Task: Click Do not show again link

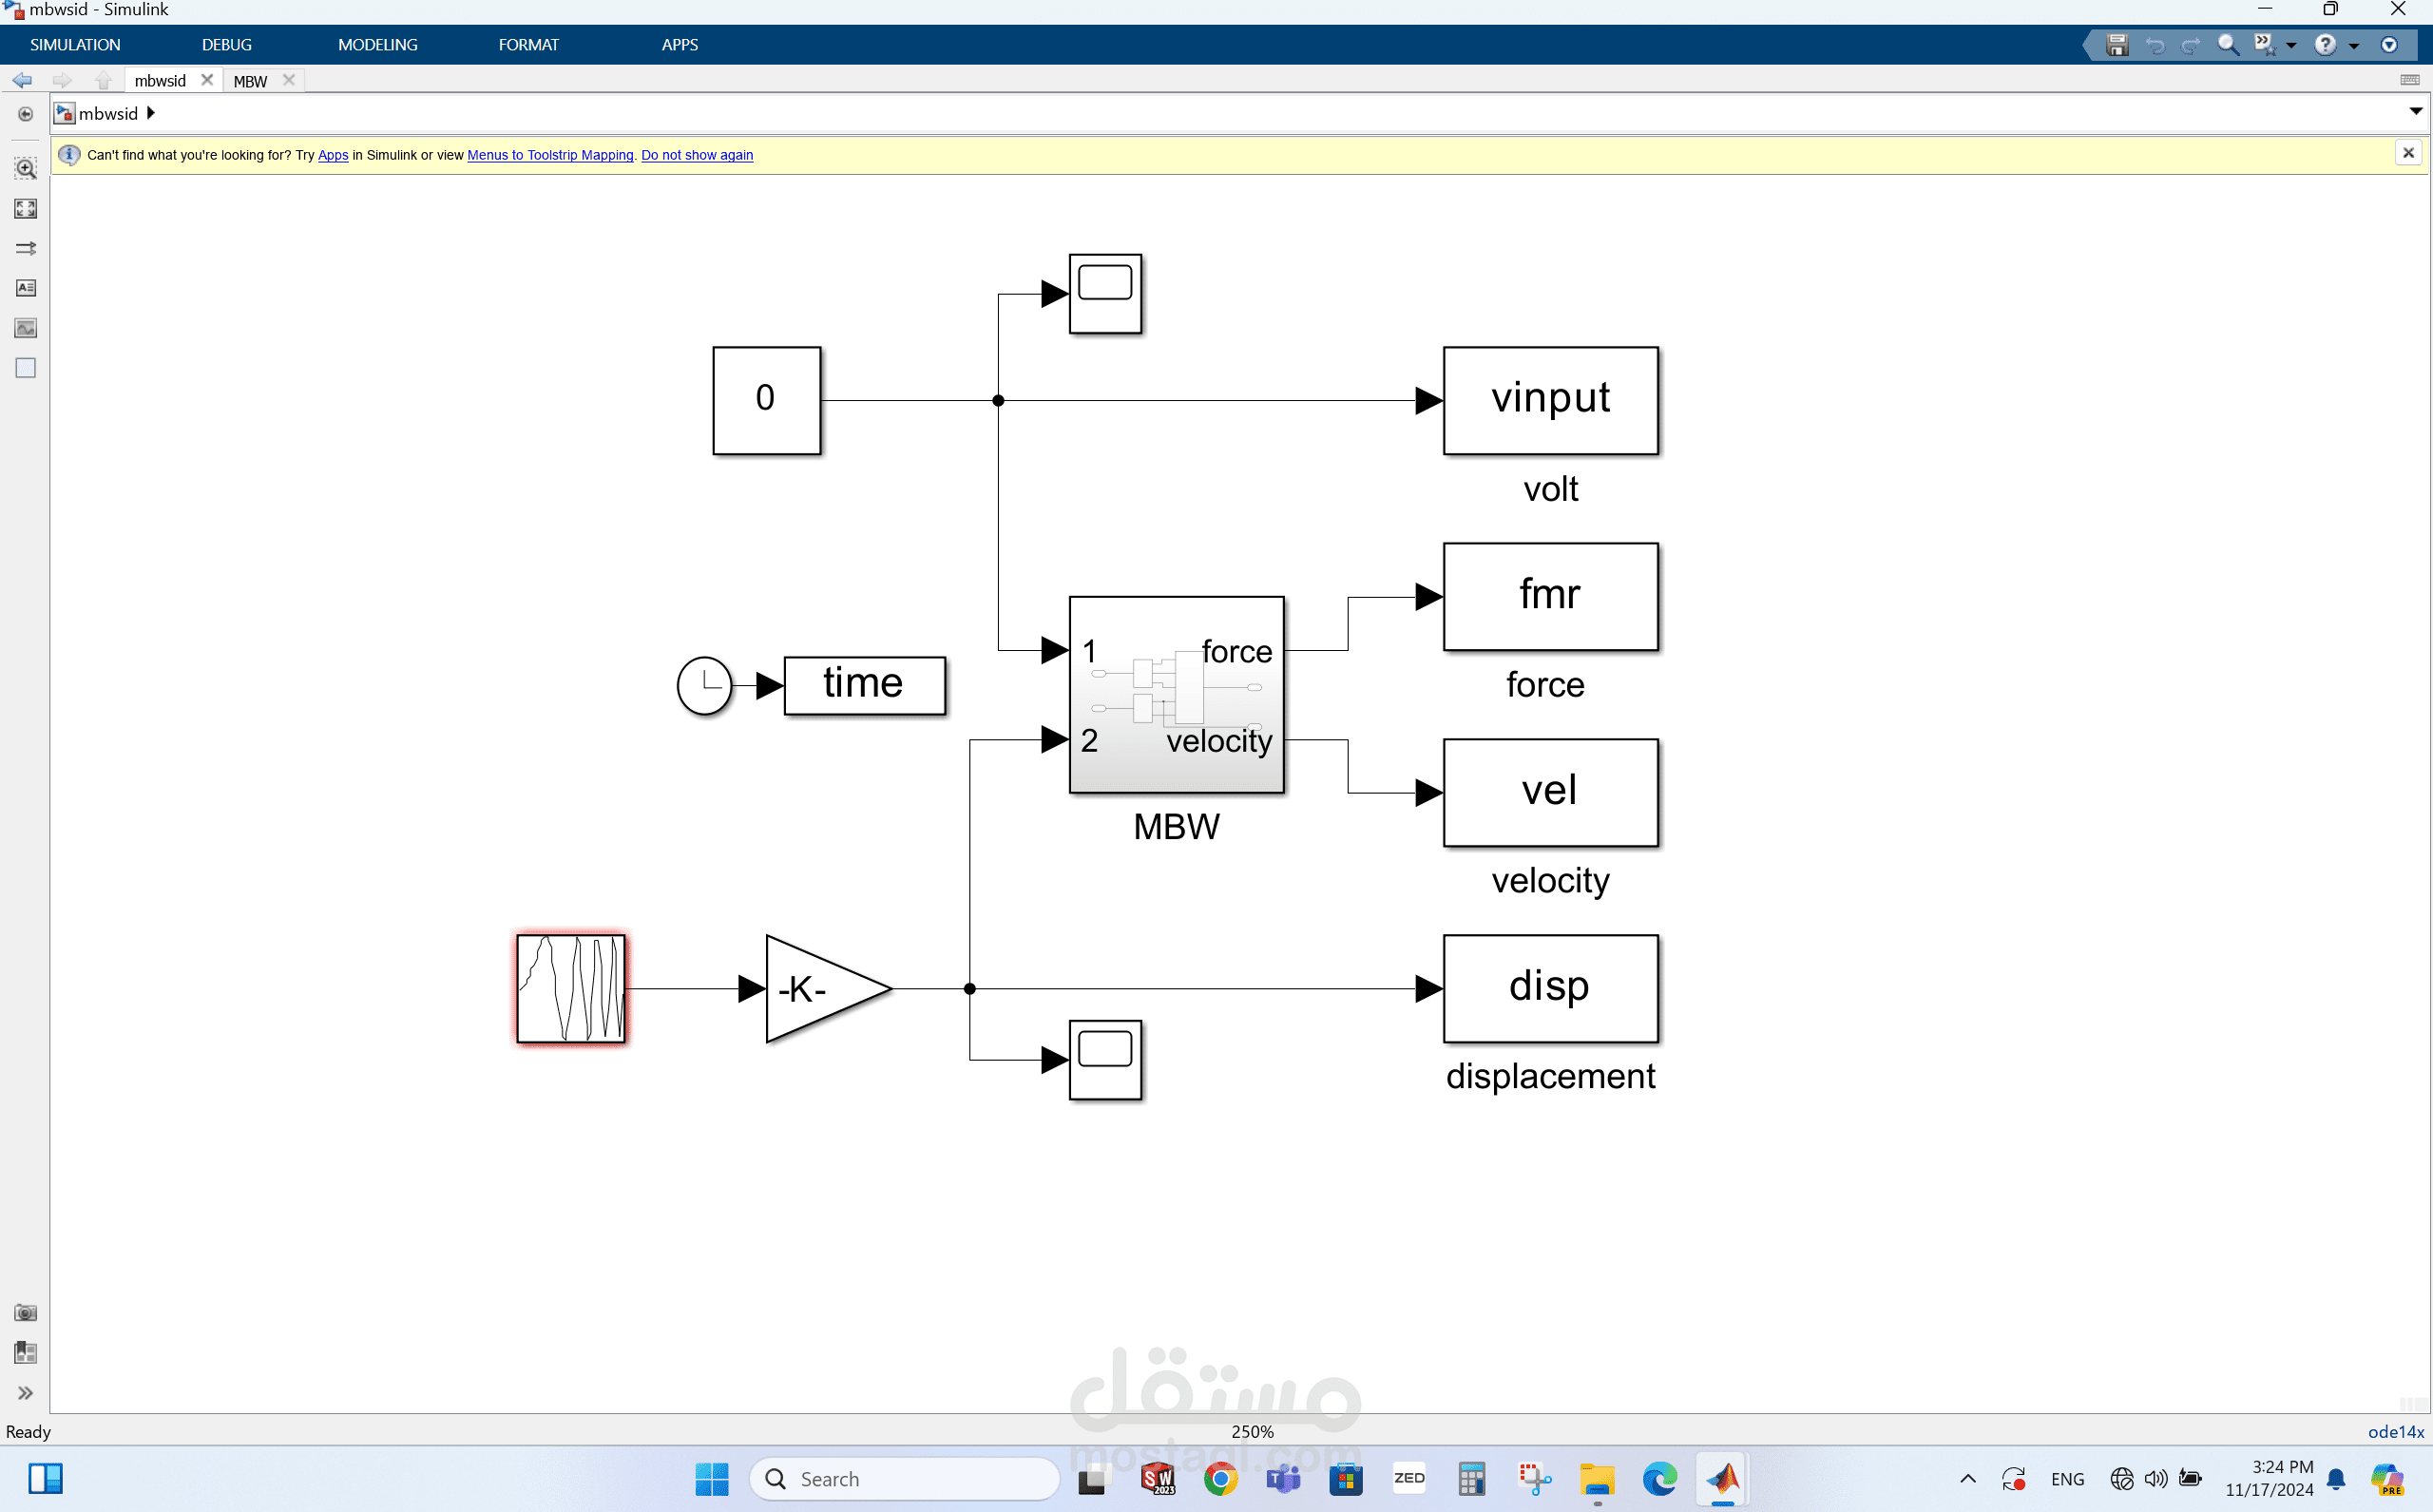Action: pyautogui.click(x=696, y=155)
